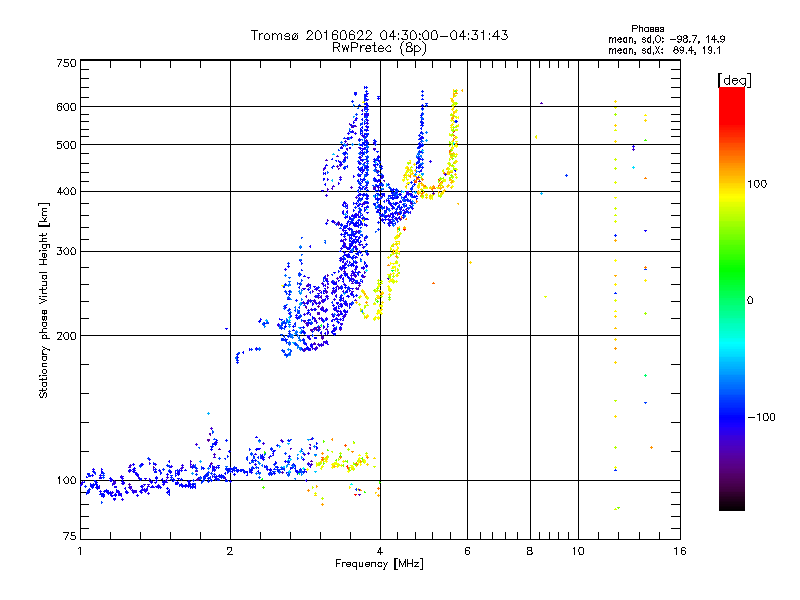
Task: Click the y-axis tick label "300"
Action: 66,252
